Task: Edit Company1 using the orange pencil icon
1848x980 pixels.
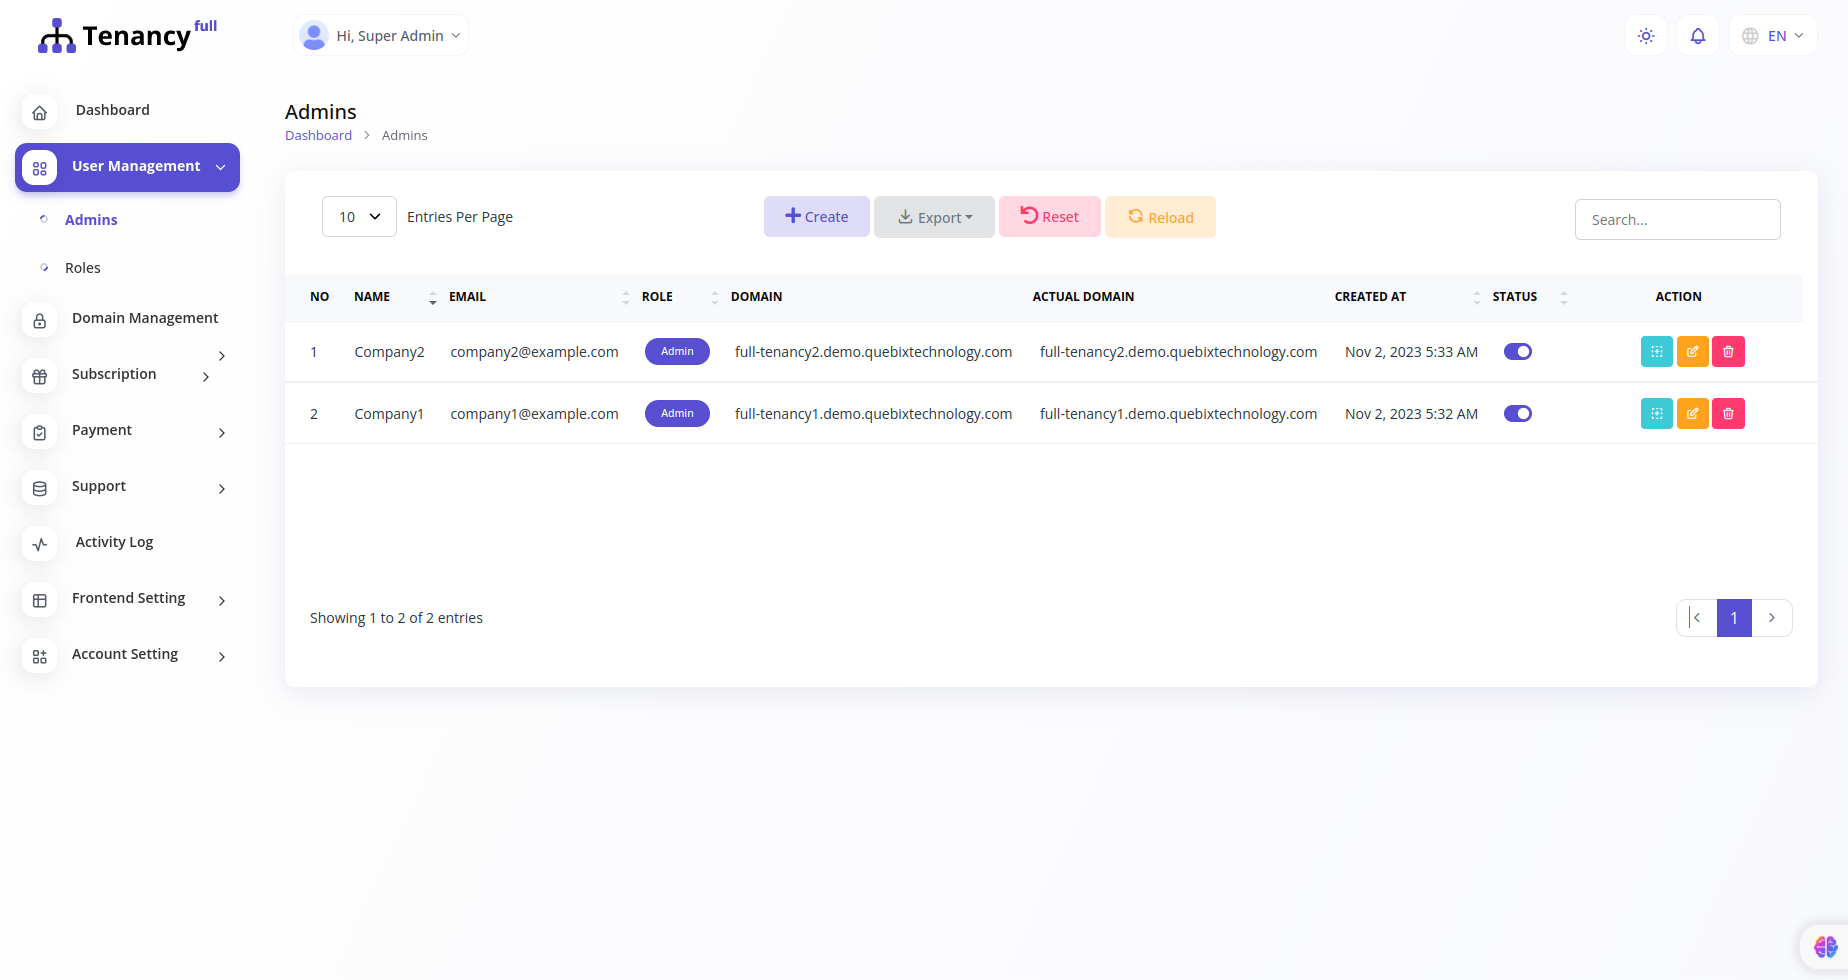Action: (1692, 413)
